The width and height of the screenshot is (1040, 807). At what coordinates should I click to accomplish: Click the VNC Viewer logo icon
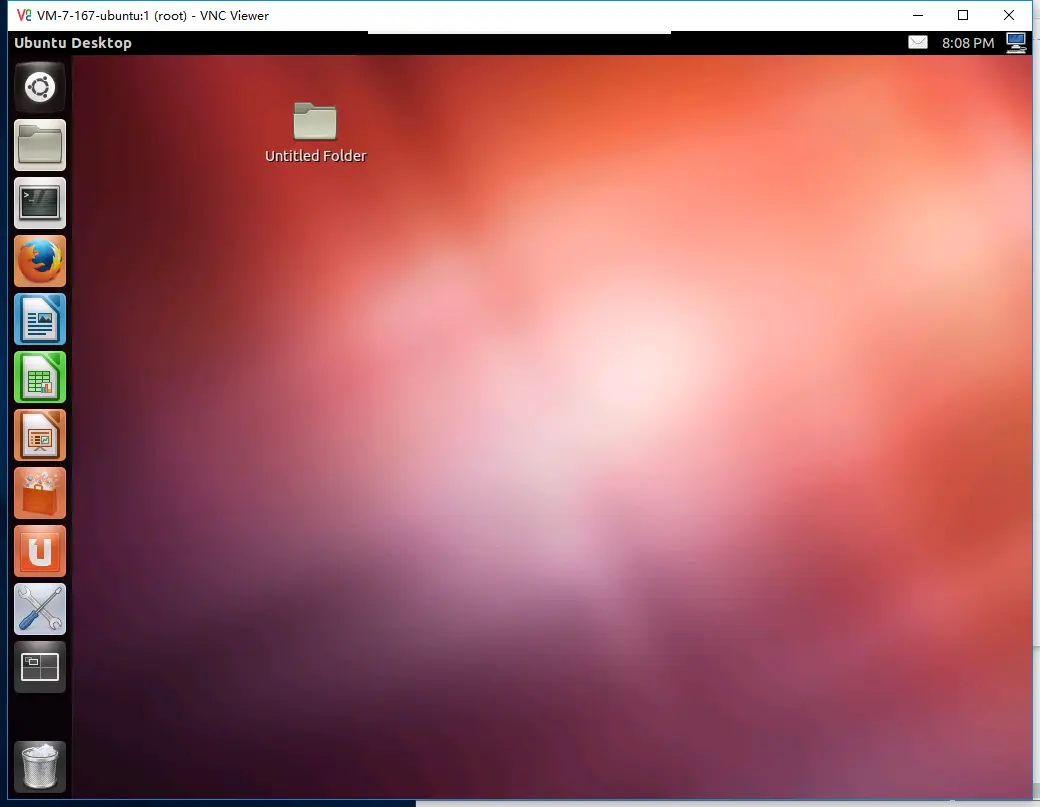point(24,15)
